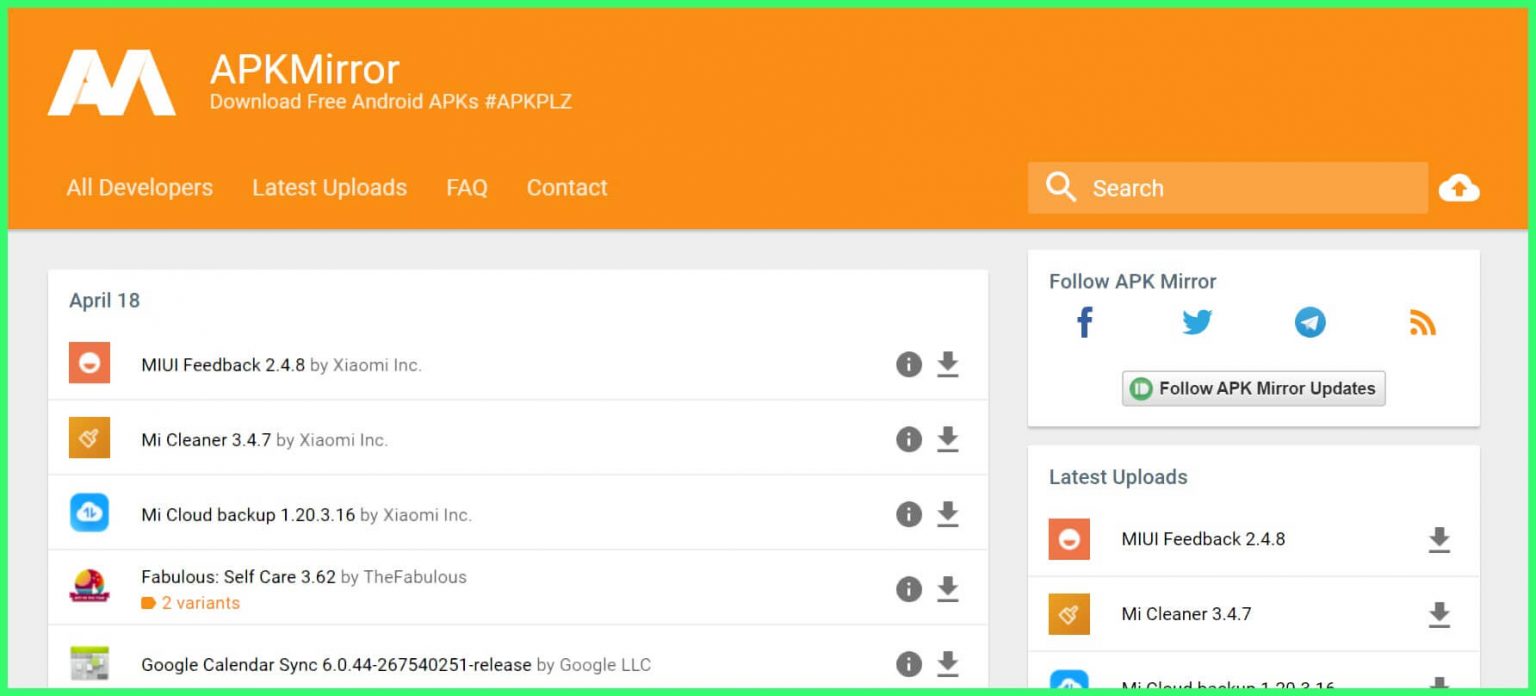The image size is (1536, 696).
Task: Click sidebar download icon for MIUI Feedback
Action: tap(1440, 540)
